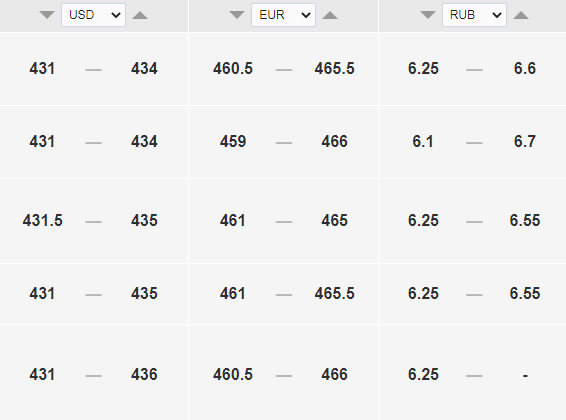The width and height of the screenshot is (566, 420).
Task: Select the 460.5 EUR buy rate in first row
Action: pos(233,69)
